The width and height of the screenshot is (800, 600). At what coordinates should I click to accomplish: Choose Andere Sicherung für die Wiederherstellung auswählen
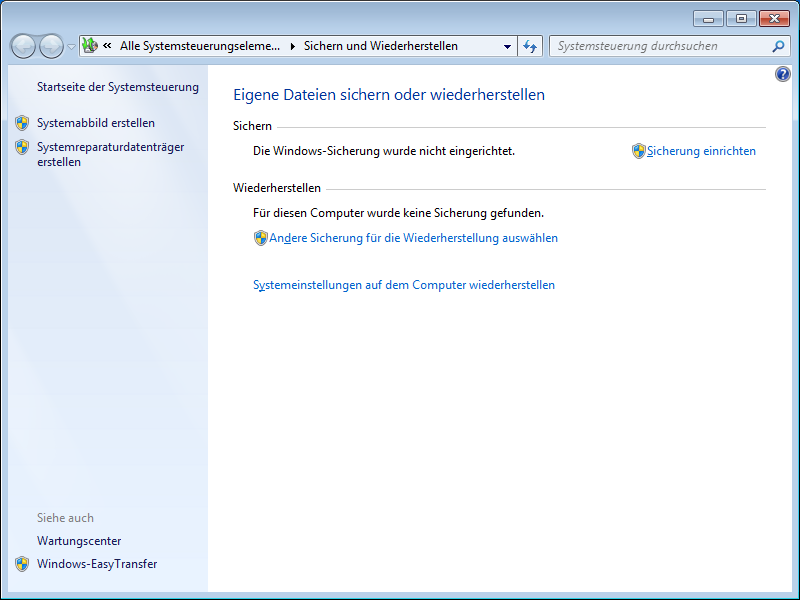click(x=413, y=238)
